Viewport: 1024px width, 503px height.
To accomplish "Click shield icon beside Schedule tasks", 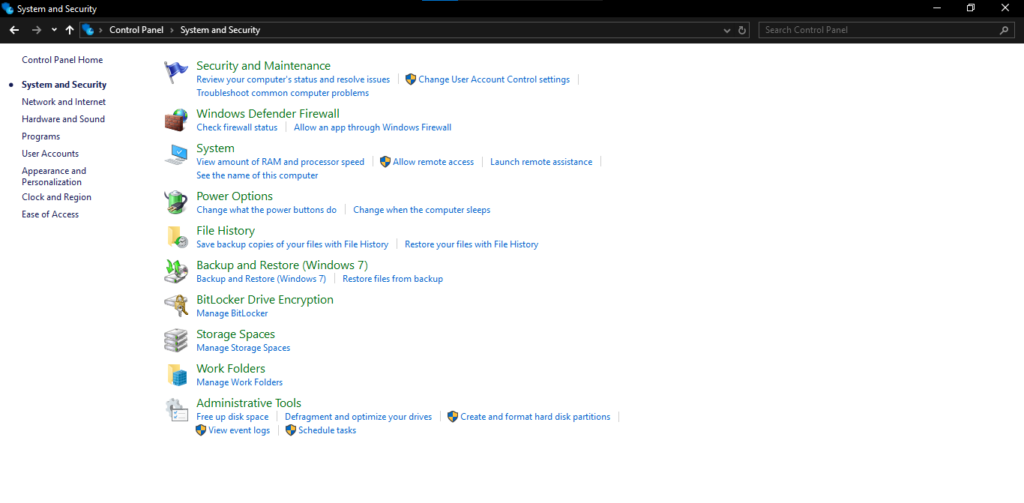I will click(291, 430).
